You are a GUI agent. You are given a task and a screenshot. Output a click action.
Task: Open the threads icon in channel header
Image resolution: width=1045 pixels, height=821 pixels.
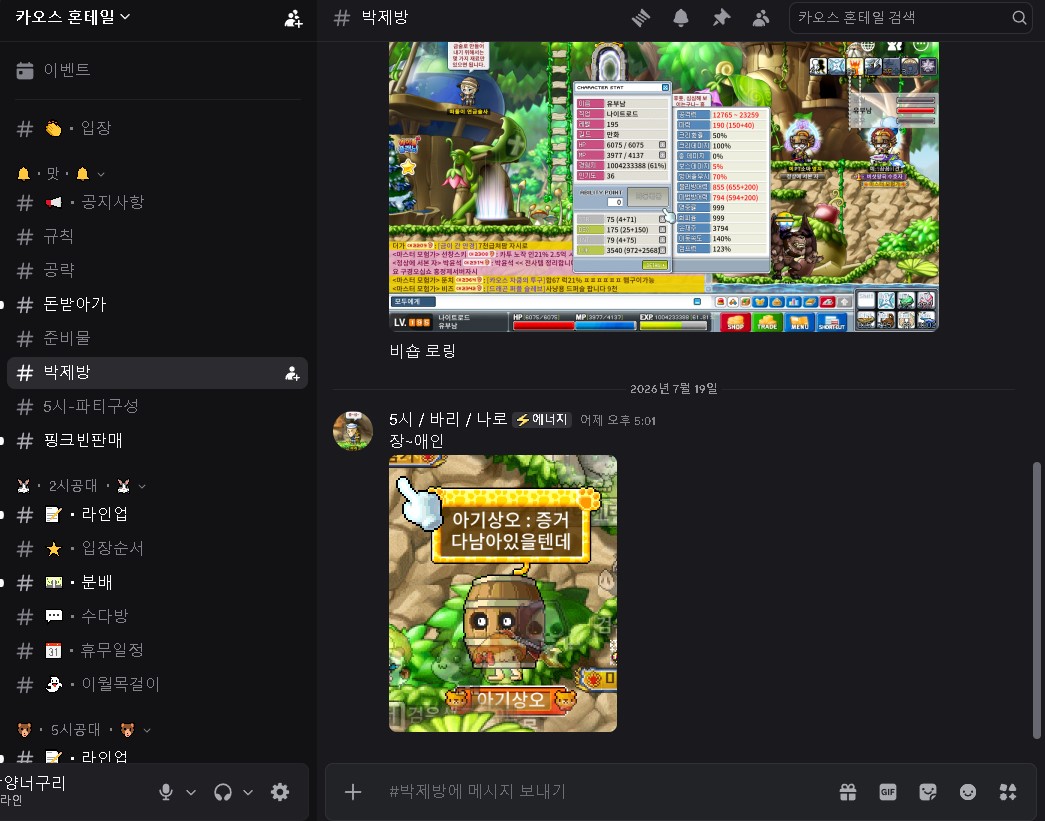tap(640, 18)
